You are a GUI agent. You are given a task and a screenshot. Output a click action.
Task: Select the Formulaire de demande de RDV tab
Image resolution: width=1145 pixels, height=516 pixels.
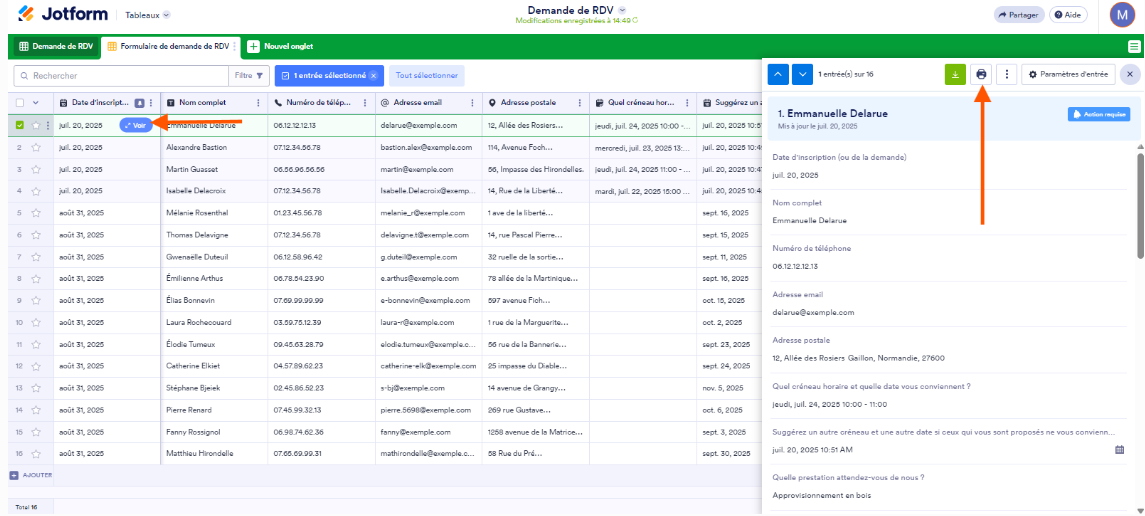172,47
